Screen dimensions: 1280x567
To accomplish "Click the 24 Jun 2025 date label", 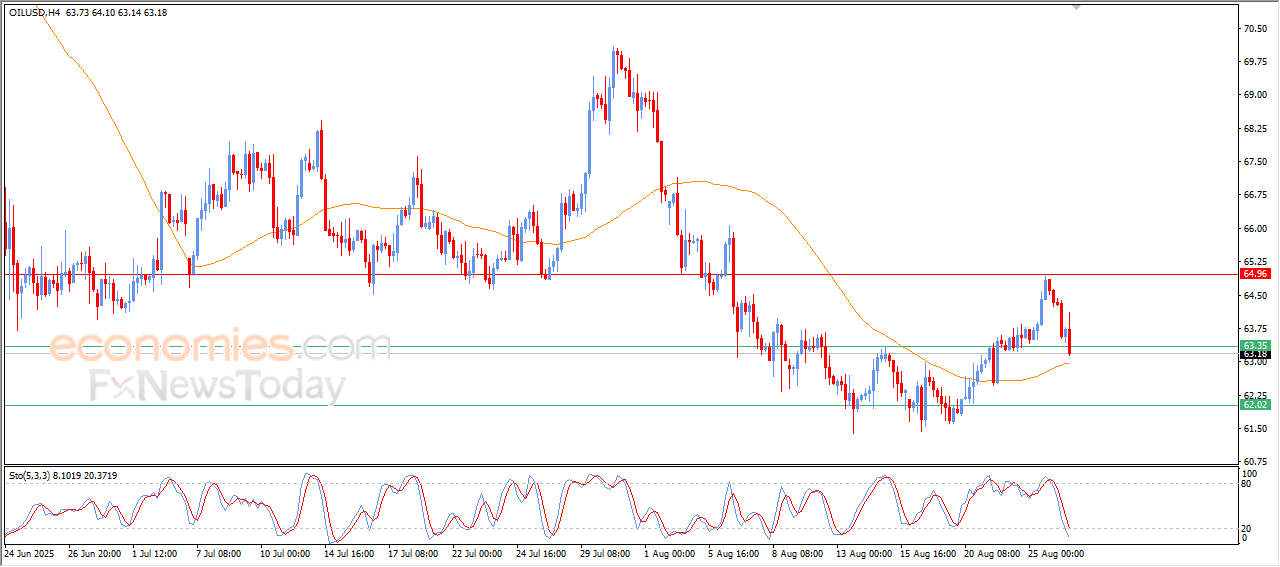I will pyautogui.click(x=27, y=552).
